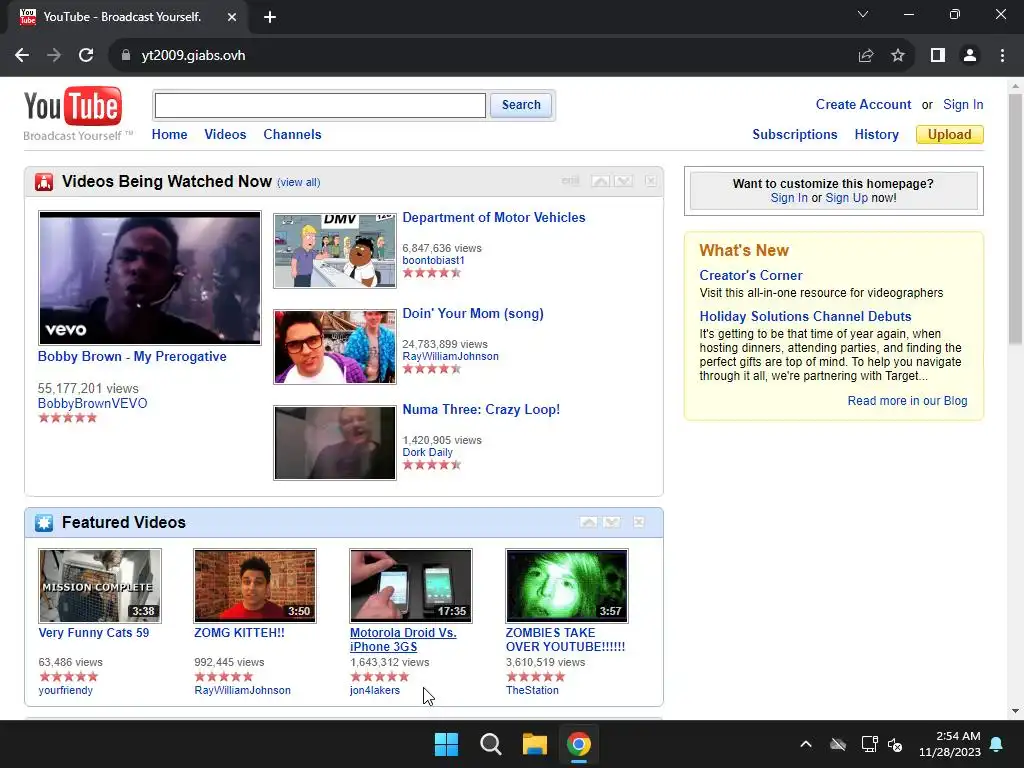
Task: Open the tab search chevron in title bar
Action: point(863,14)
